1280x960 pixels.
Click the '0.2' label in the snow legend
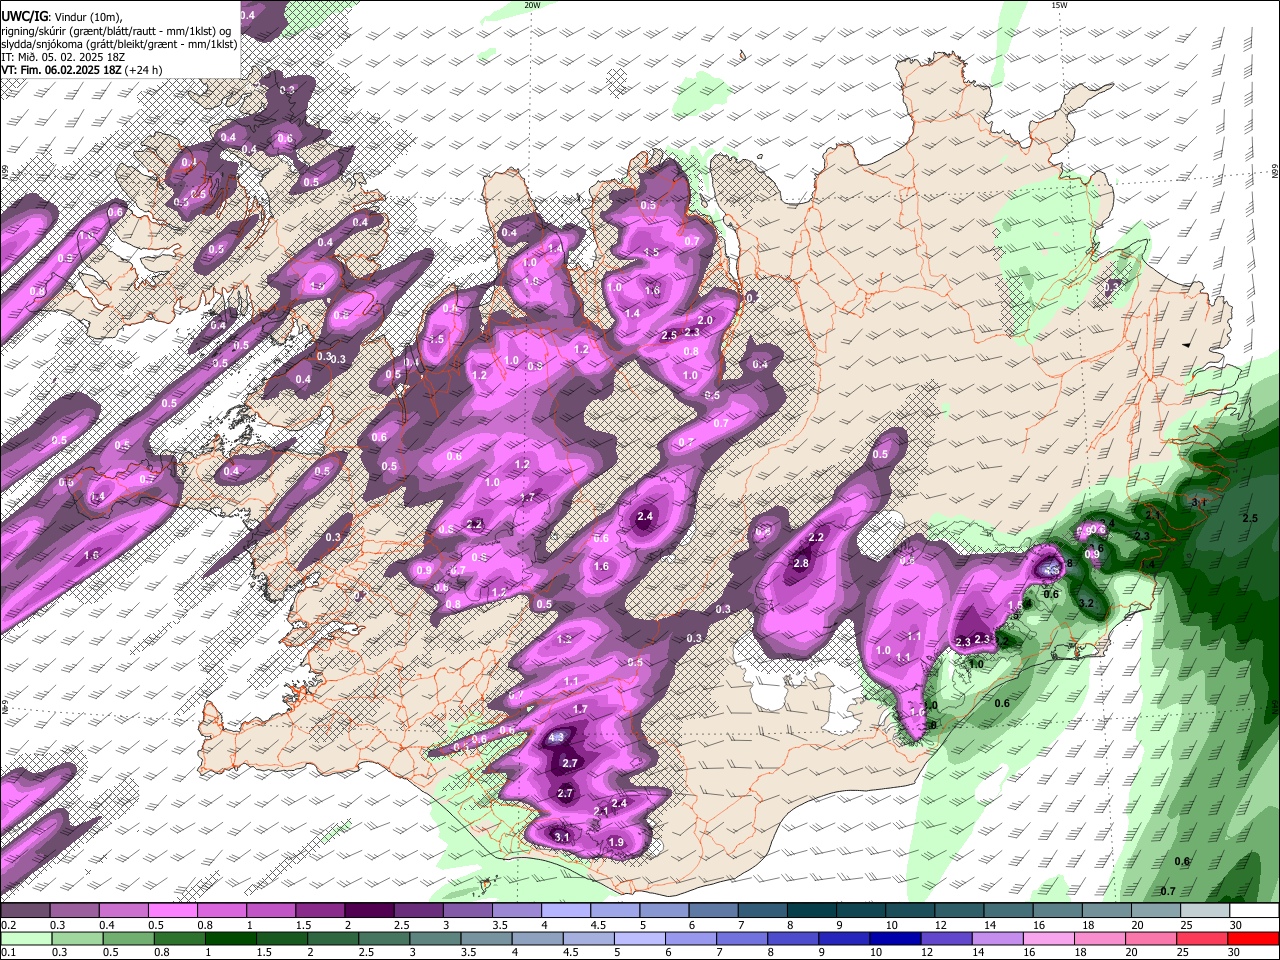tap(8, 925)
